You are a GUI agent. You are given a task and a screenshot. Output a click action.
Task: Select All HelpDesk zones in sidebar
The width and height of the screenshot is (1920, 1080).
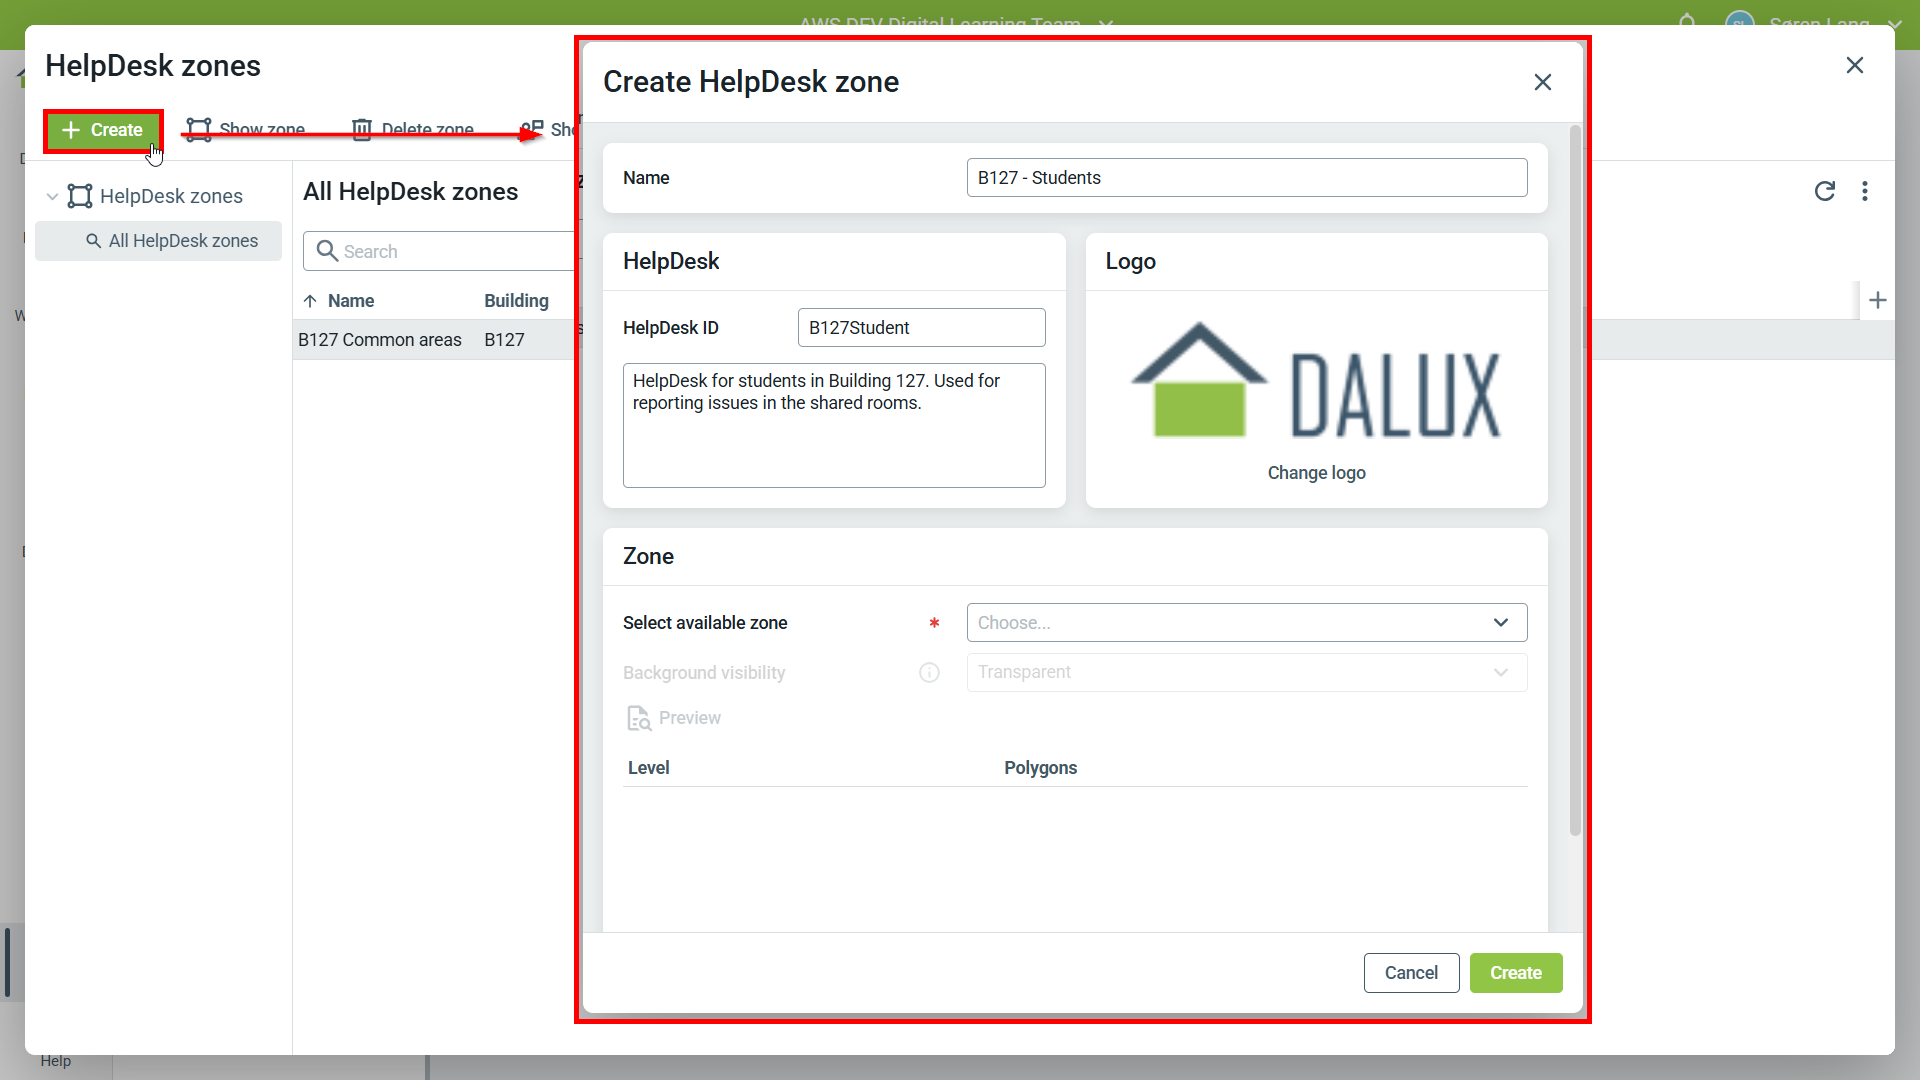(159, 241)
